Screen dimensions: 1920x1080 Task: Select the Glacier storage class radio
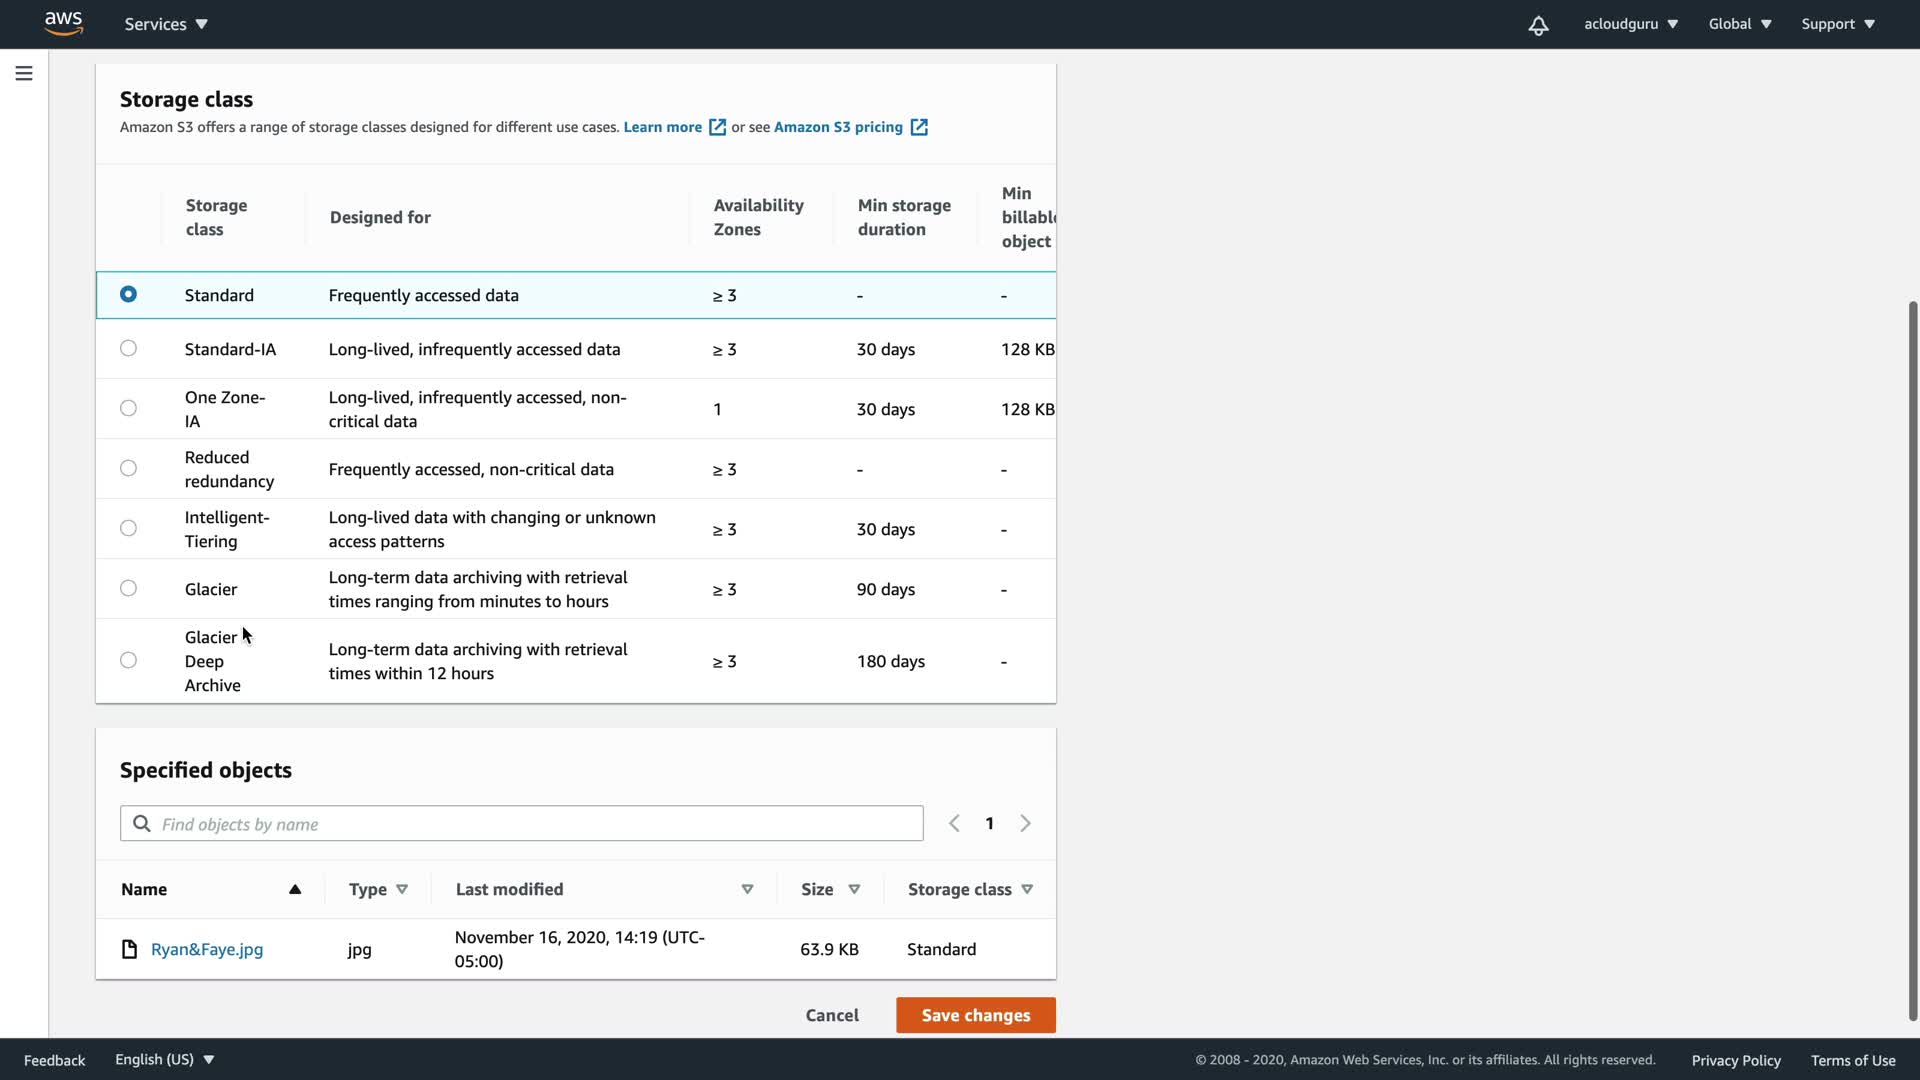pyautogui.click(x=128, y=588)
